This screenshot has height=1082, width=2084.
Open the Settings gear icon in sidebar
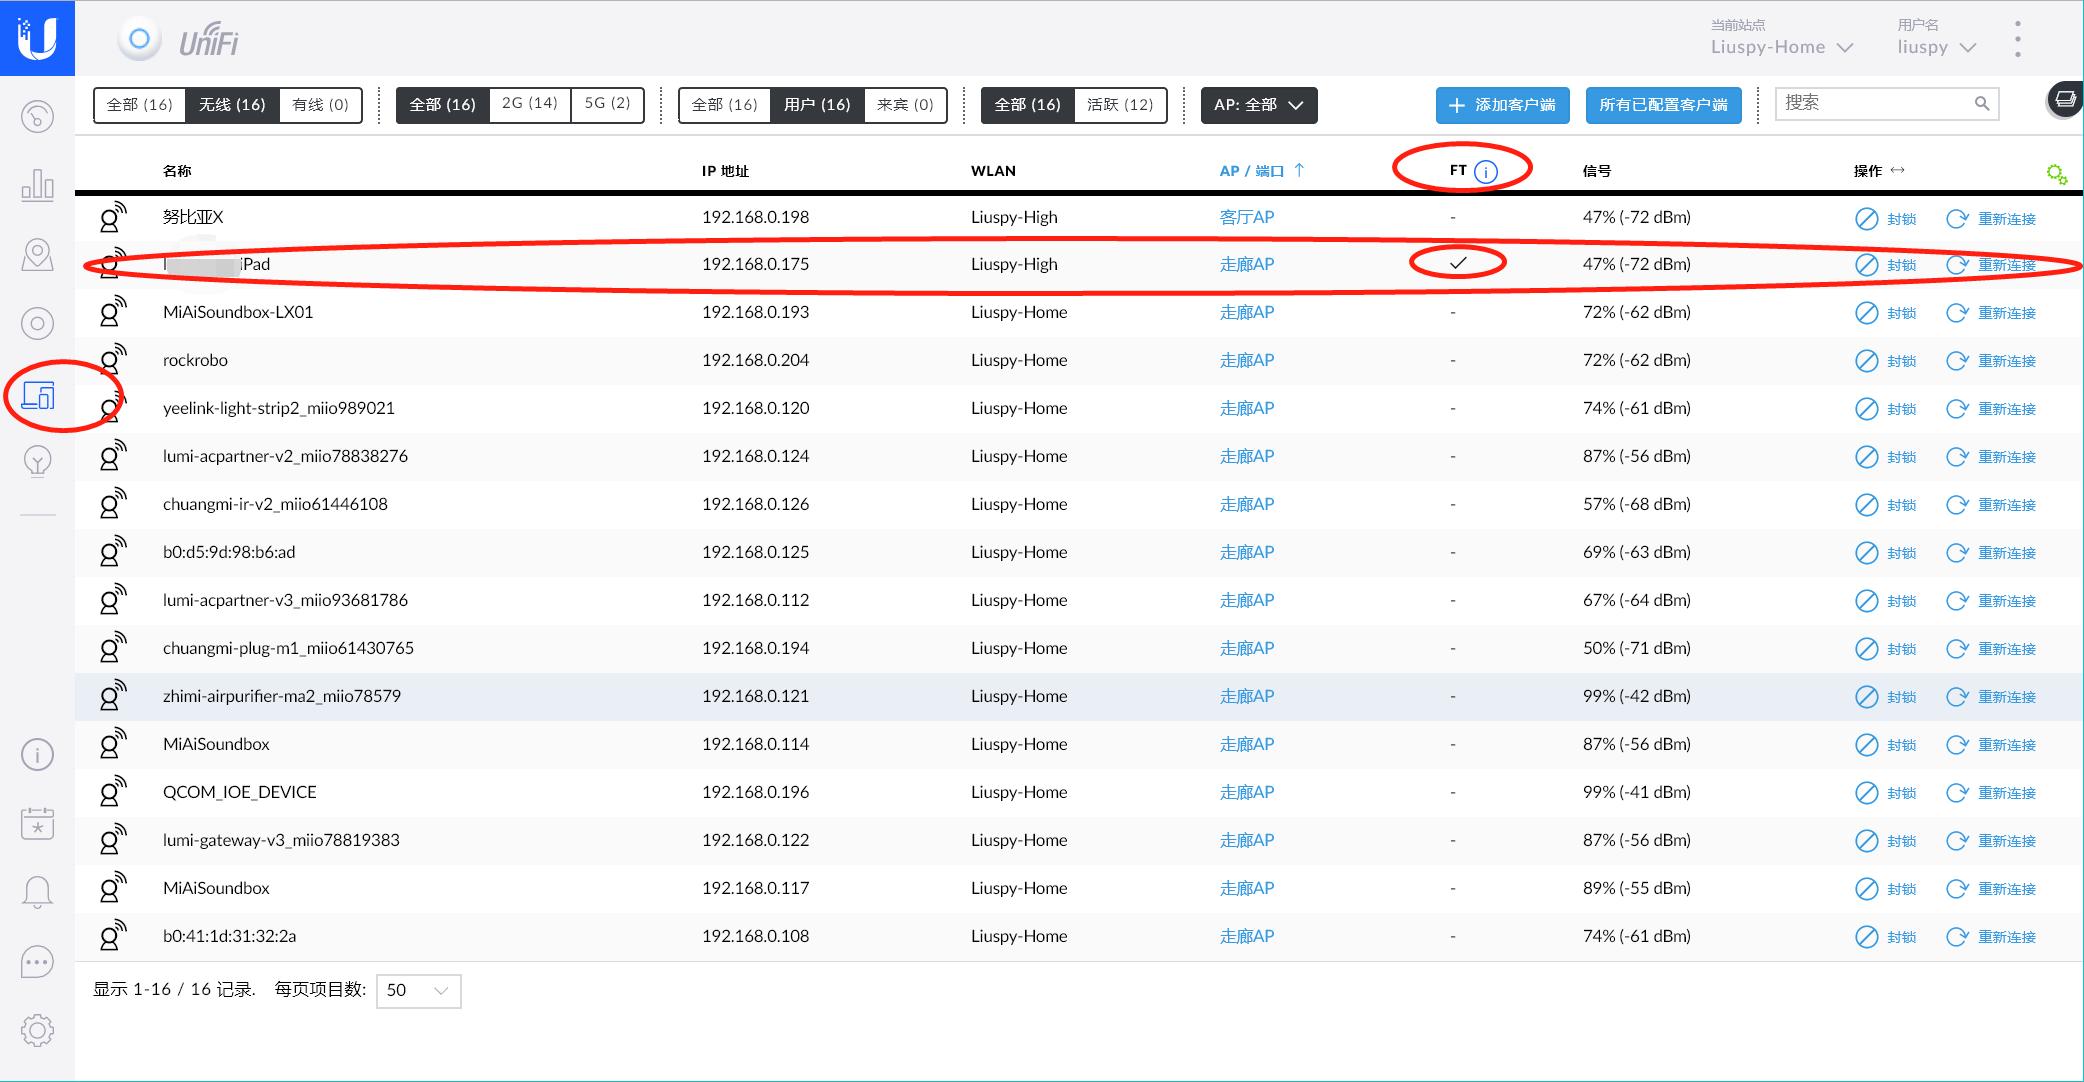point(37,1030)
